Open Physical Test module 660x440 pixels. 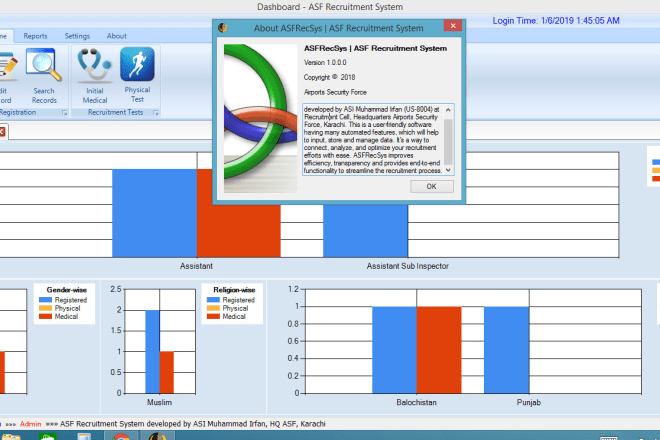137,75
